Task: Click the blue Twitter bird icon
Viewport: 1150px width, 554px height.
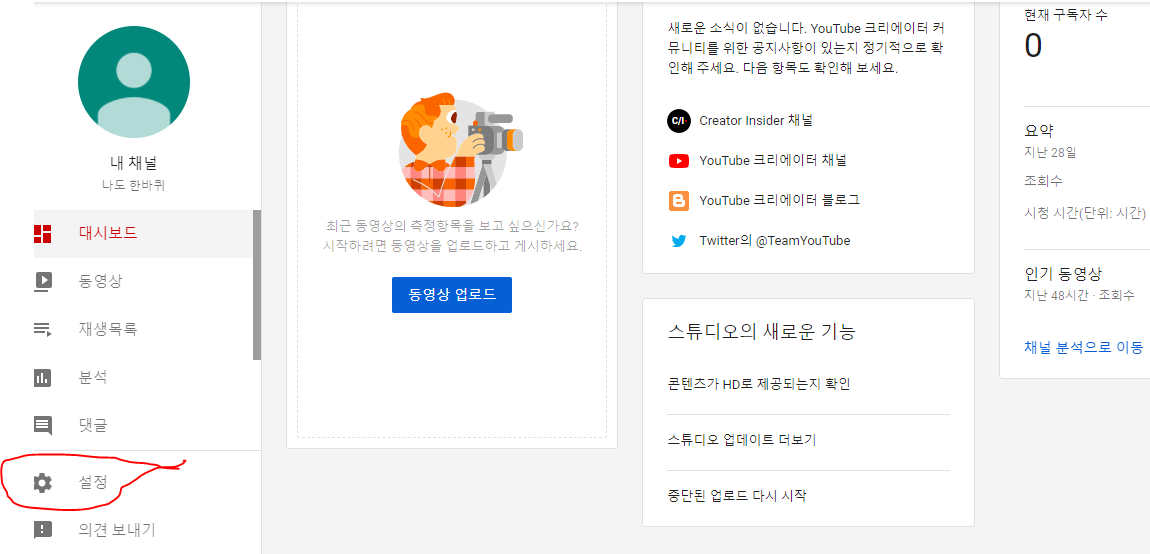Action: point(678,241)
